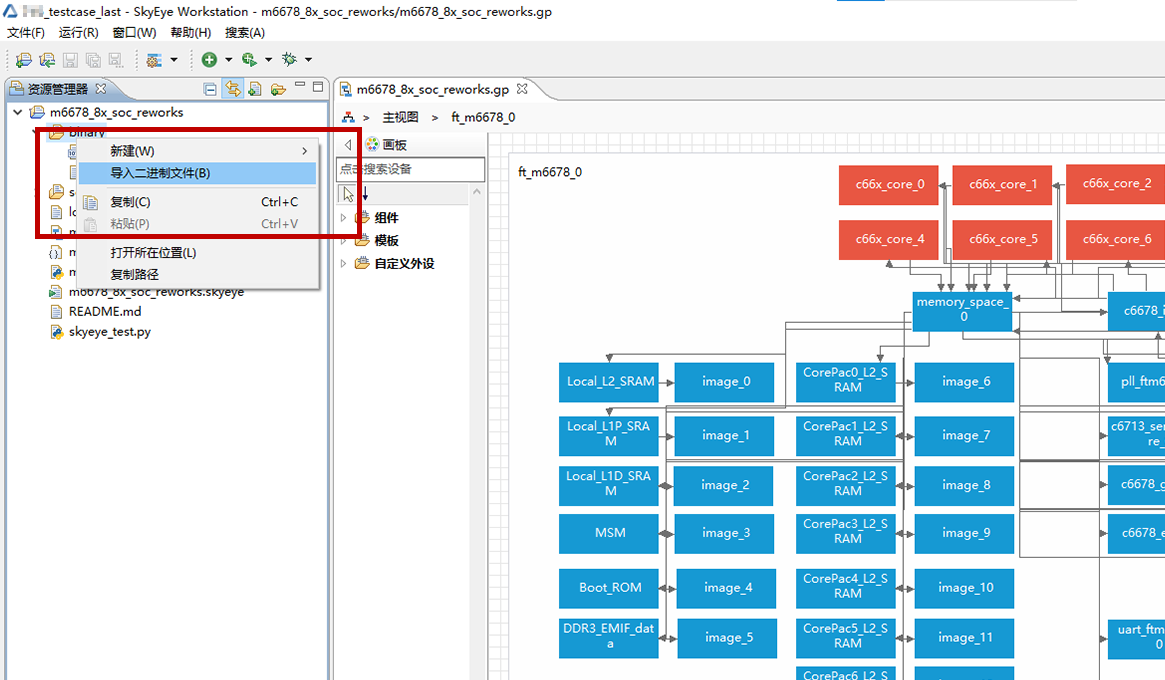Screen dimensions: 1165x680
Task: Open the 窗口(W) menu
Action: pos(134,33)
